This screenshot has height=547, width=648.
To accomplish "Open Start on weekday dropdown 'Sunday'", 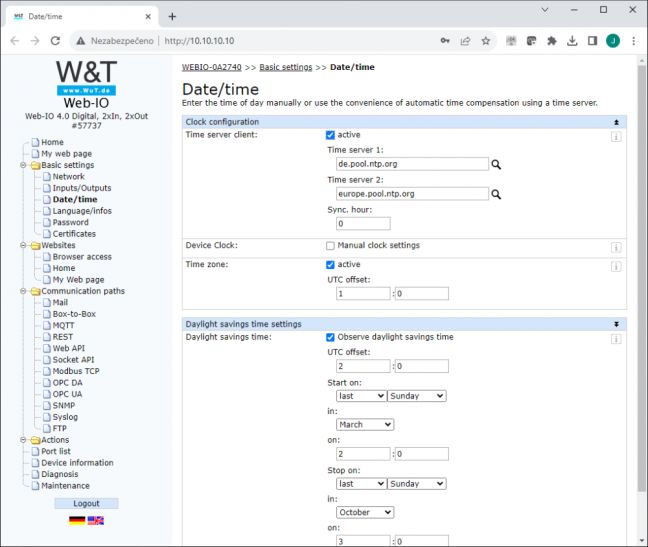I will click(417, 396).
